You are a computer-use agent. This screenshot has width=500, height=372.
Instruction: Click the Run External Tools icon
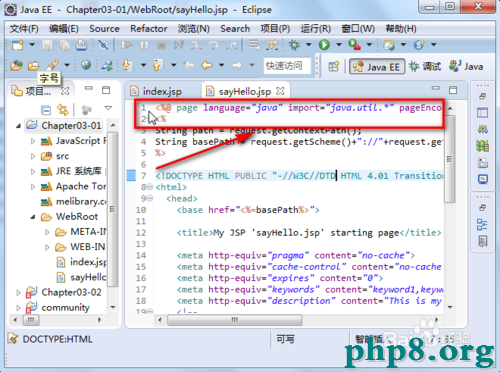354,45
